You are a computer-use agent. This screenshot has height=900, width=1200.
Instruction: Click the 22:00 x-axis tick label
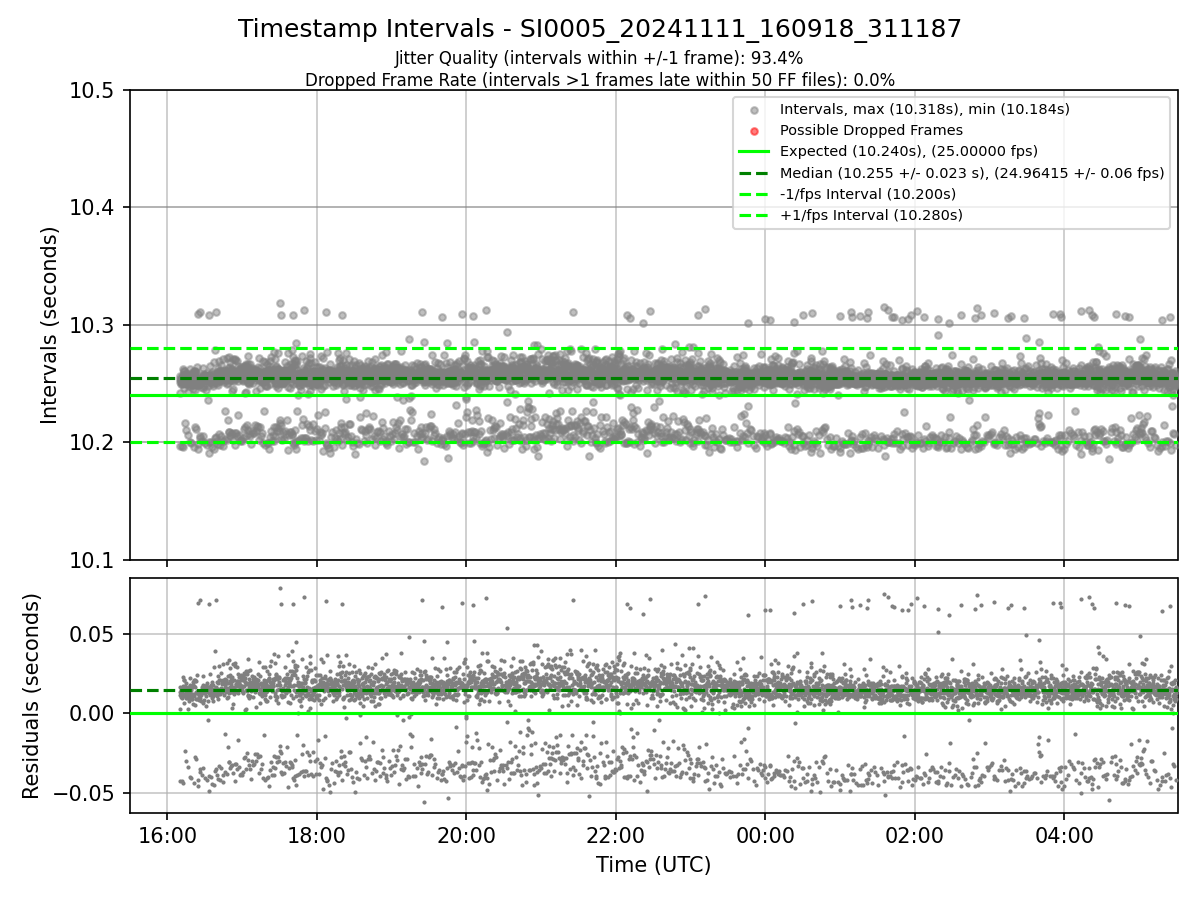tap(616, 834)
